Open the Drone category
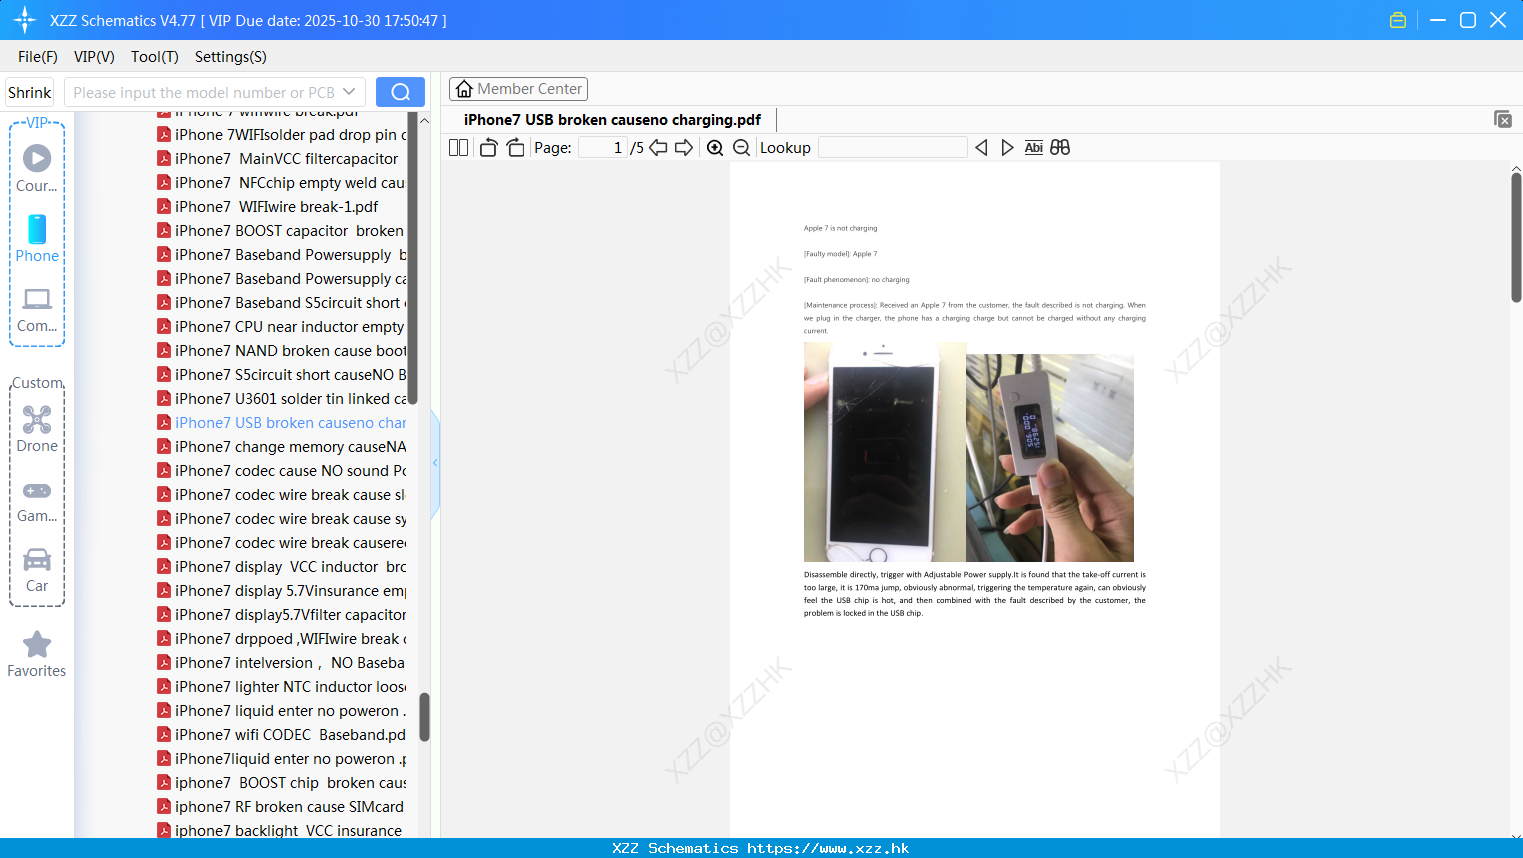The image size is (1523, 858). 37,430
